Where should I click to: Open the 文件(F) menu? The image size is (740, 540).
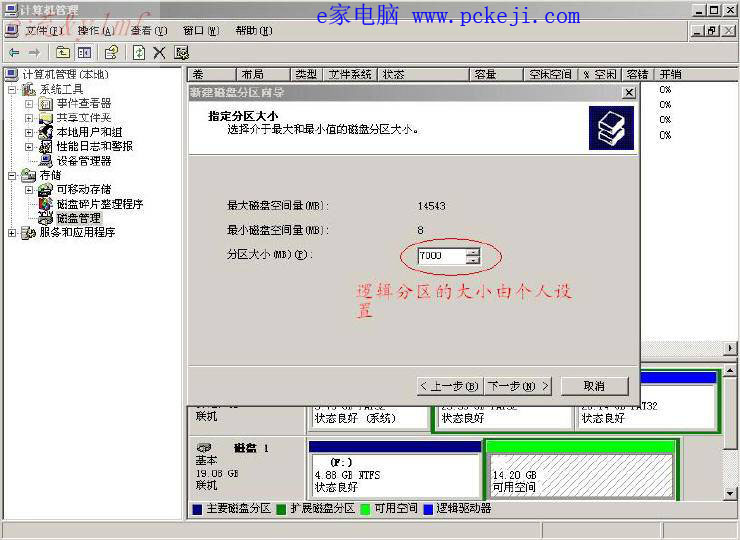coord(44,31)
